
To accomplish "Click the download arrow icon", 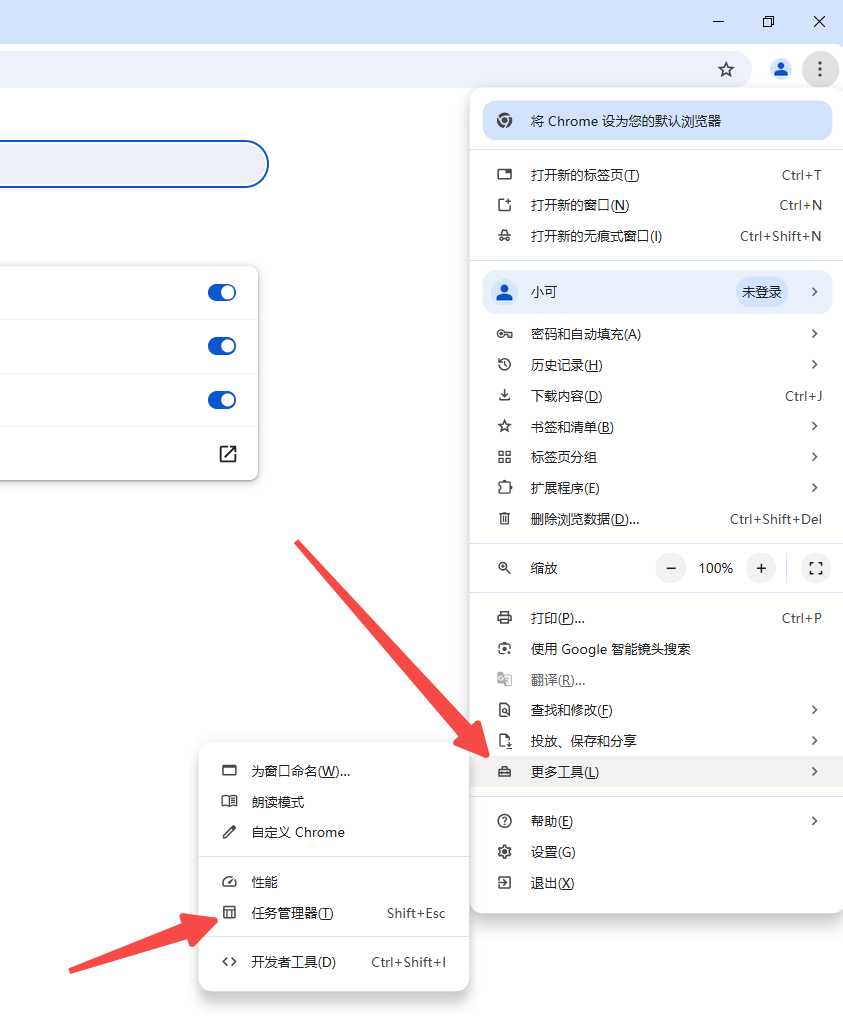I will (x=504, y=395).
